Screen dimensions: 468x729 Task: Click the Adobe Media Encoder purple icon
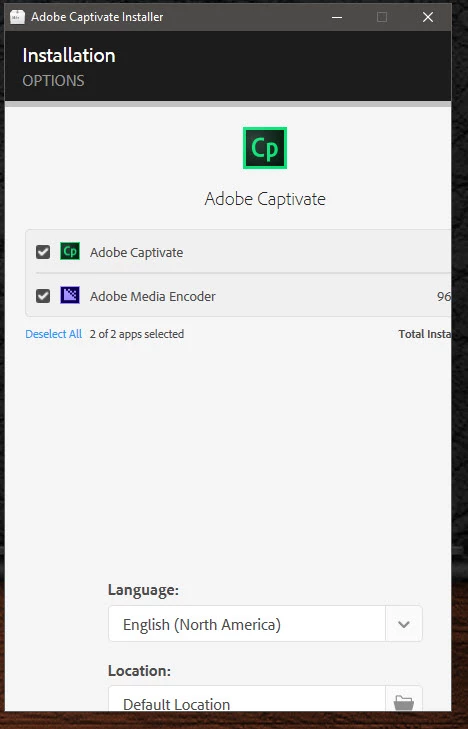[x=70, y=295]
